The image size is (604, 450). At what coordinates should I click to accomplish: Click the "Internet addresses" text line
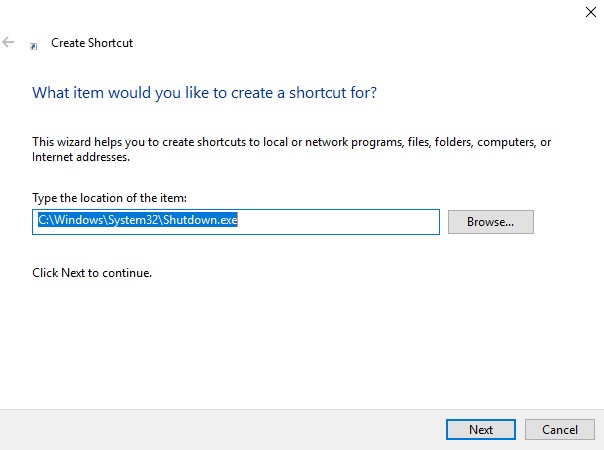click(x=81, y=157)
